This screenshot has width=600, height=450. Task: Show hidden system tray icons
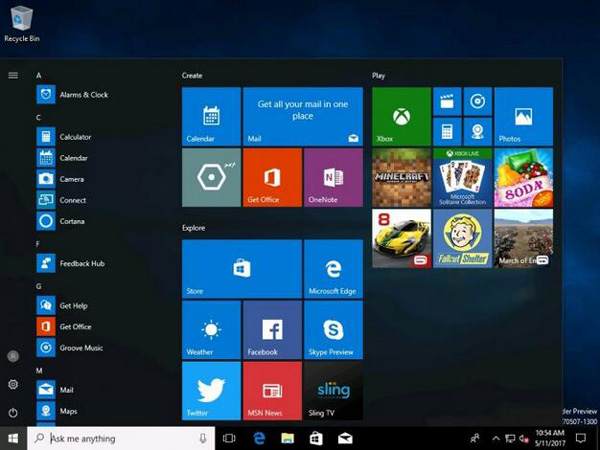pos(496,439)
